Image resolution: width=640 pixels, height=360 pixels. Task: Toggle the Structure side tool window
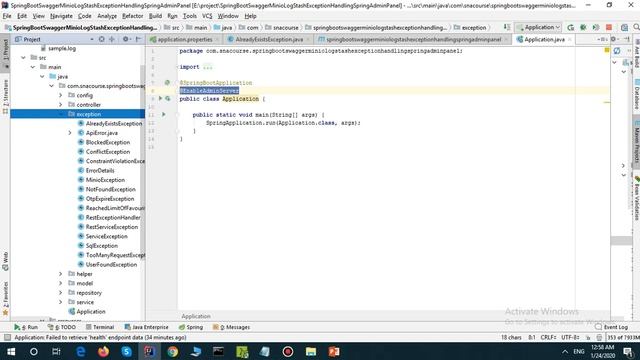tap(5, 97)
